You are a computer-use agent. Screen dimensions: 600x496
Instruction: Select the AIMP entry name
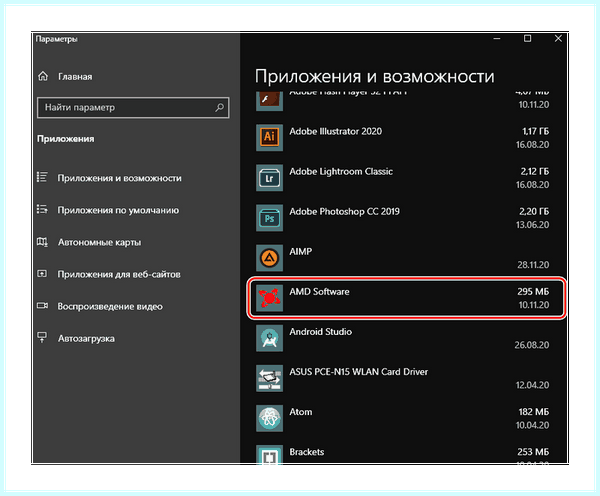pyautogui.click(x=300, y=251)
